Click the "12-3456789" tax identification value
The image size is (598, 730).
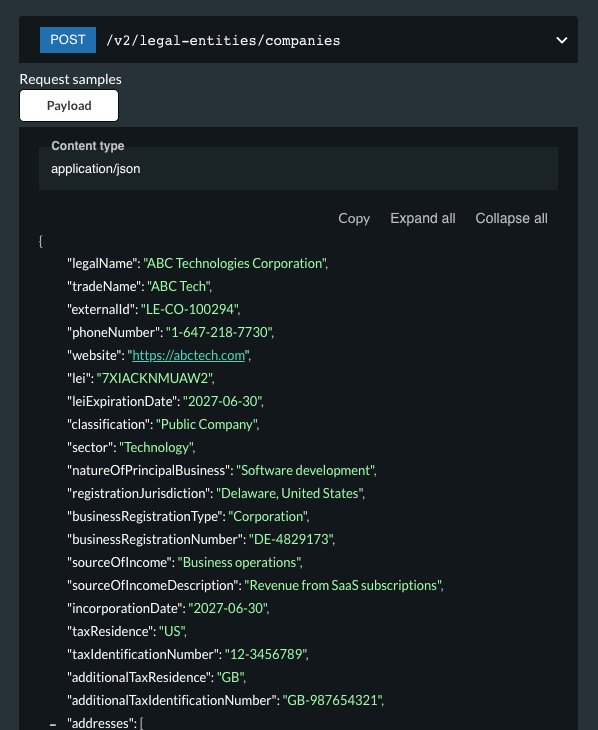point(266,654)
